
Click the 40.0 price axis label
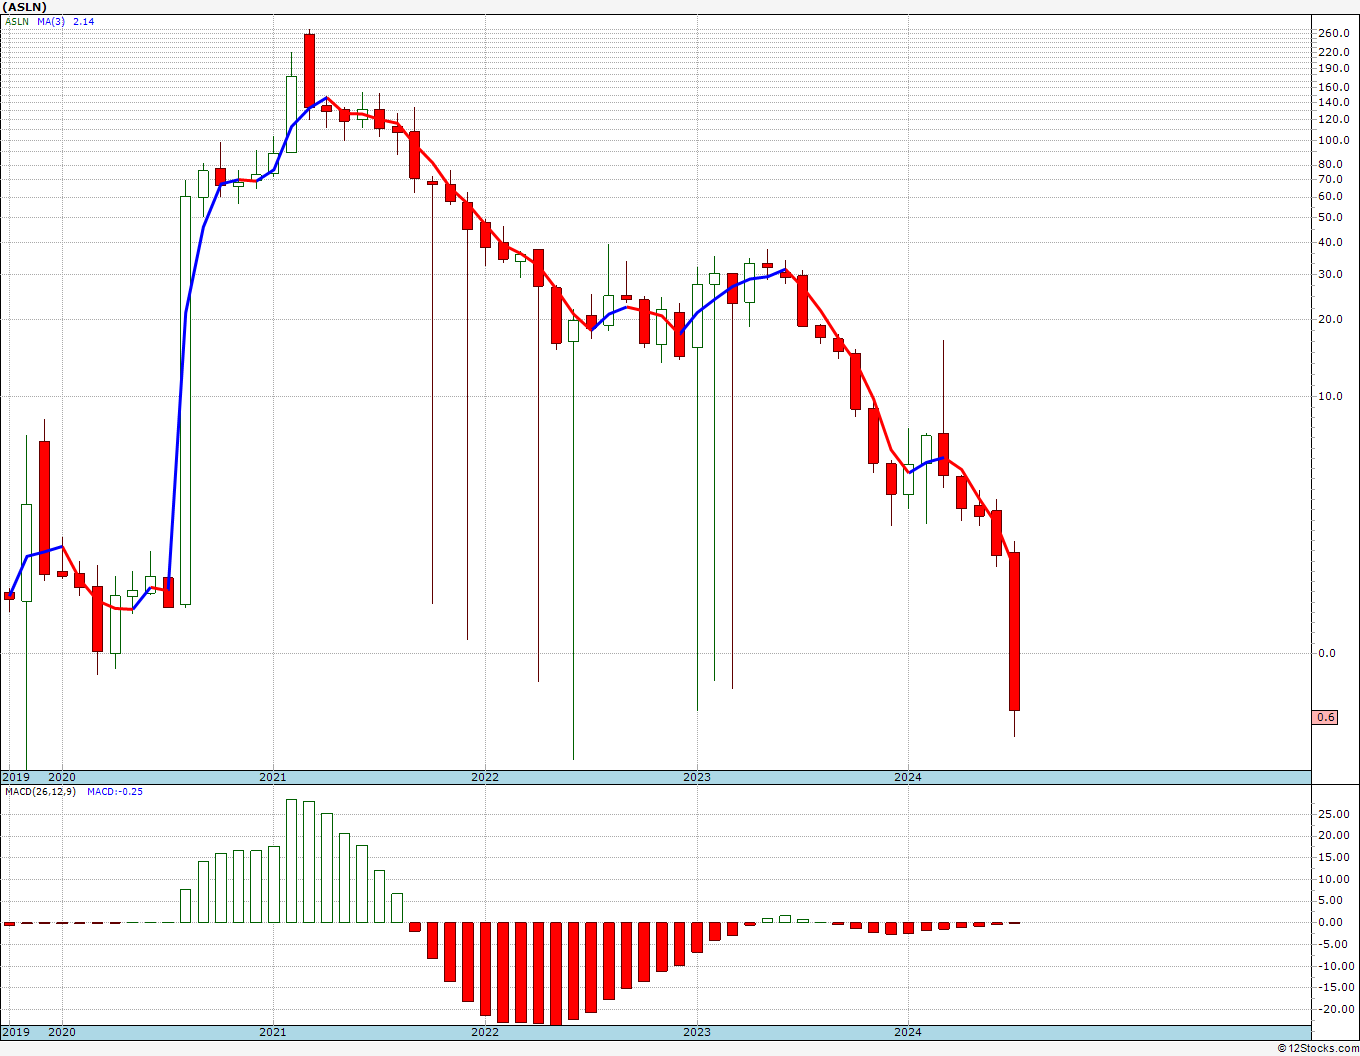click(x=1330, y=242)
